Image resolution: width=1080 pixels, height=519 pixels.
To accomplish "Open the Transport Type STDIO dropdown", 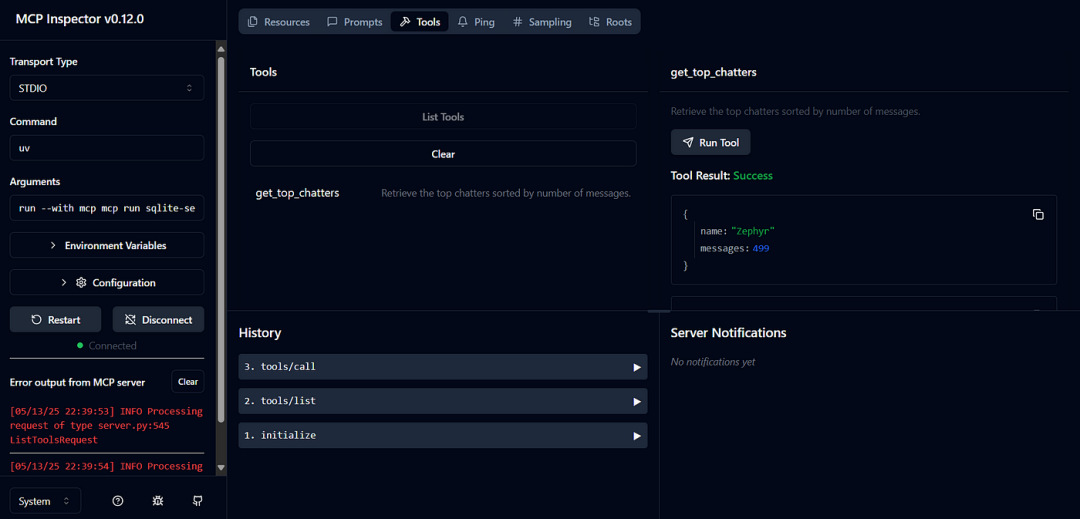I will tap(106, 88).
